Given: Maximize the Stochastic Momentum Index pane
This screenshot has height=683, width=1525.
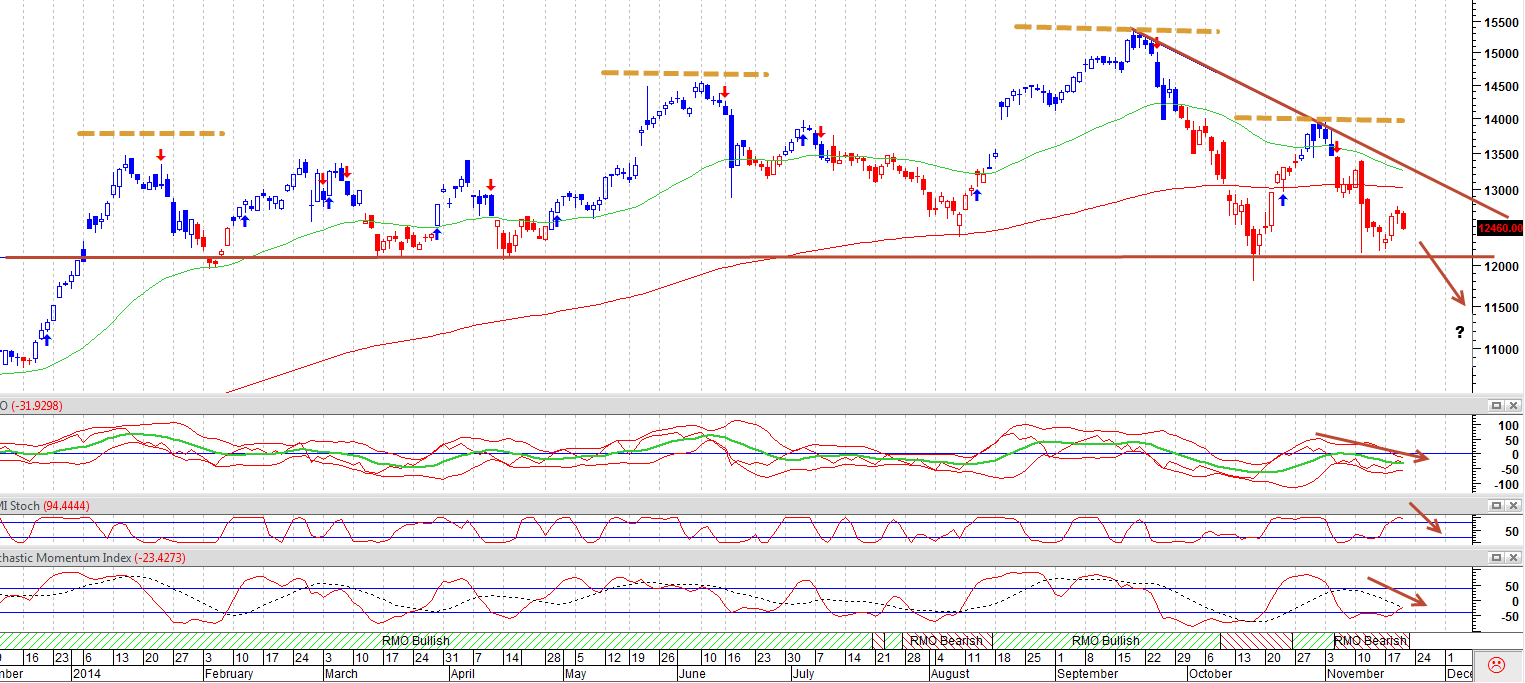Looking at the screenshot, I should tap(1496, 557).
